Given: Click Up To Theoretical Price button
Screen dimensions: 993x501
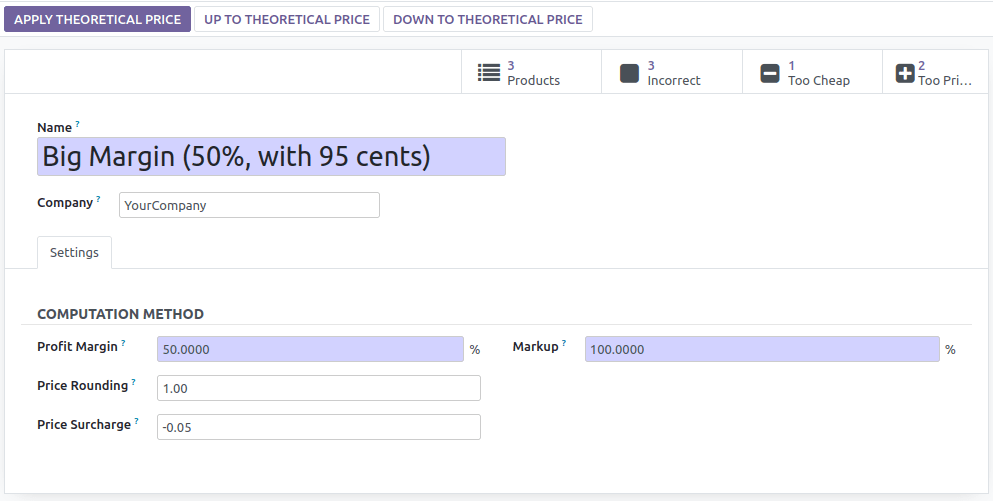Looking at the screenshot, I should pos(287,19).
